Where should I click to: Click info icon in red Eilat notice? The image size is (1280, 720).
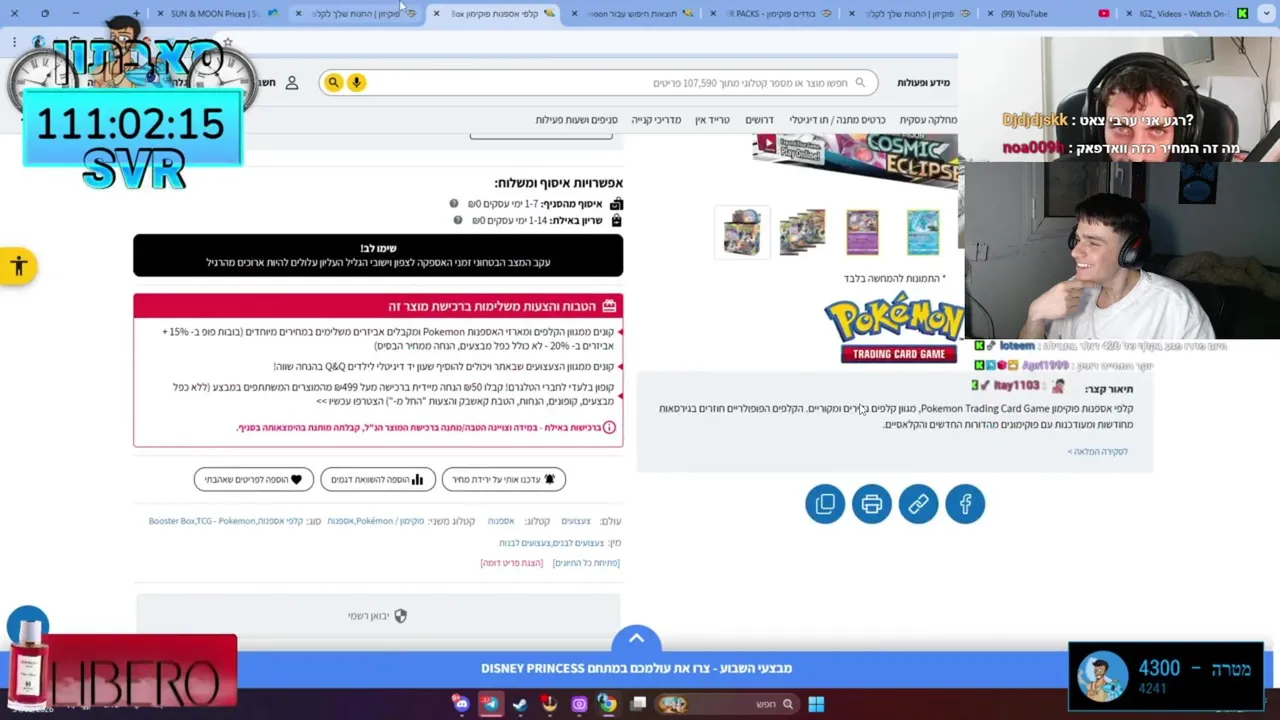pyautogui.click(x=609, y=428)
